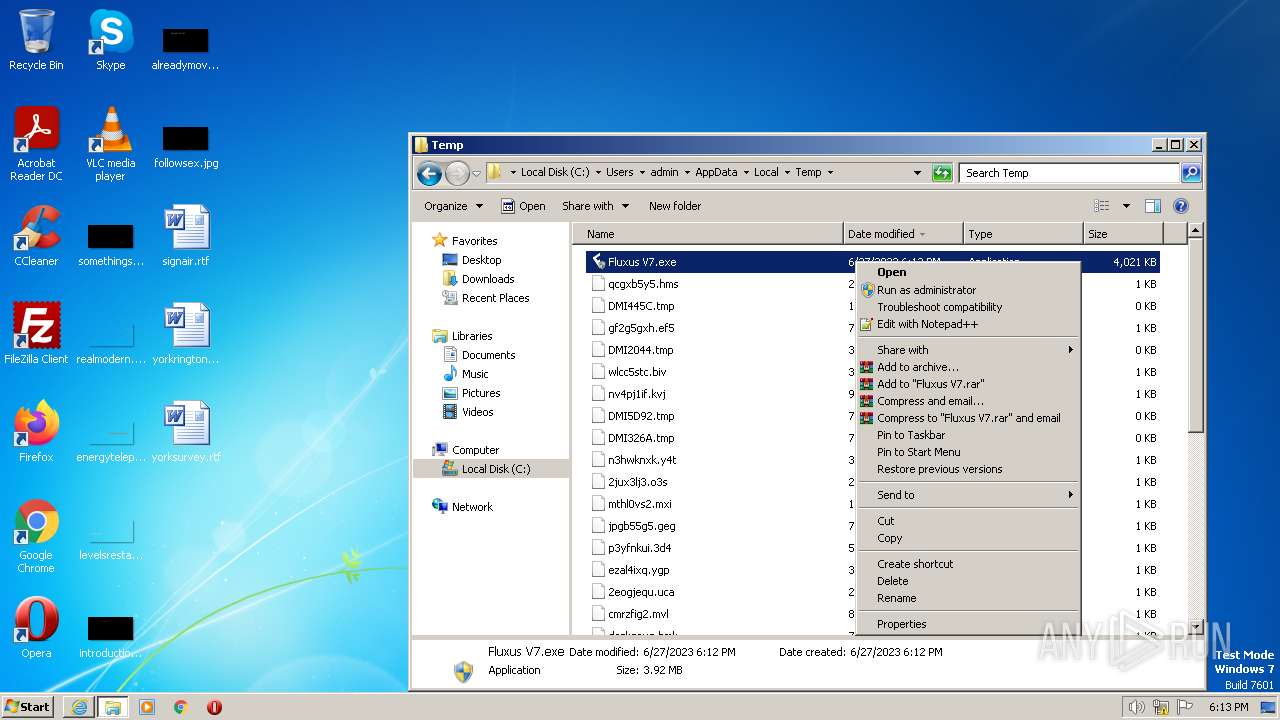
Task: Choose Add to archive...
Action: [x=968, y=367]
